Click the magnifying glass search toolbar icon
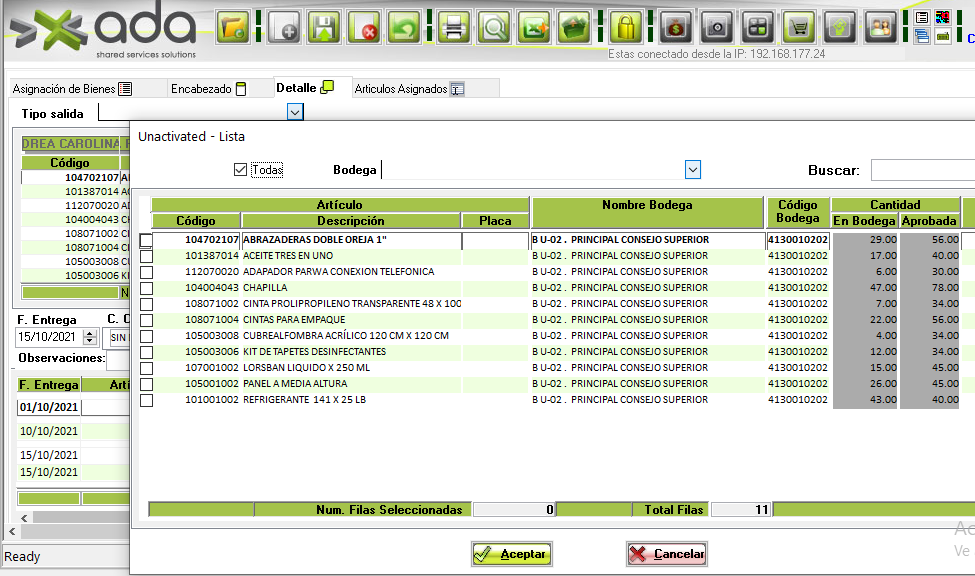Image resolution: width=975 pixels, height=576 pixels. point(493,27)
